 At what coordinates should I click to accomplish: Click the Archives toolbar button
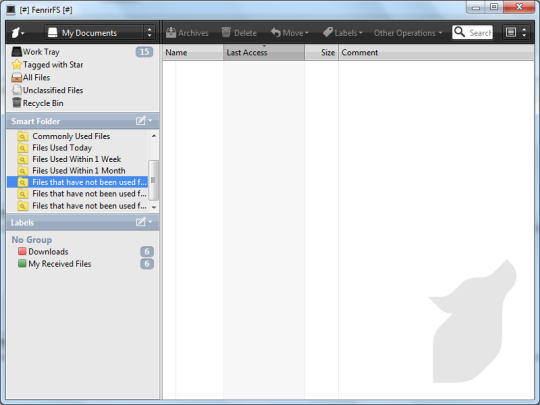187,33
